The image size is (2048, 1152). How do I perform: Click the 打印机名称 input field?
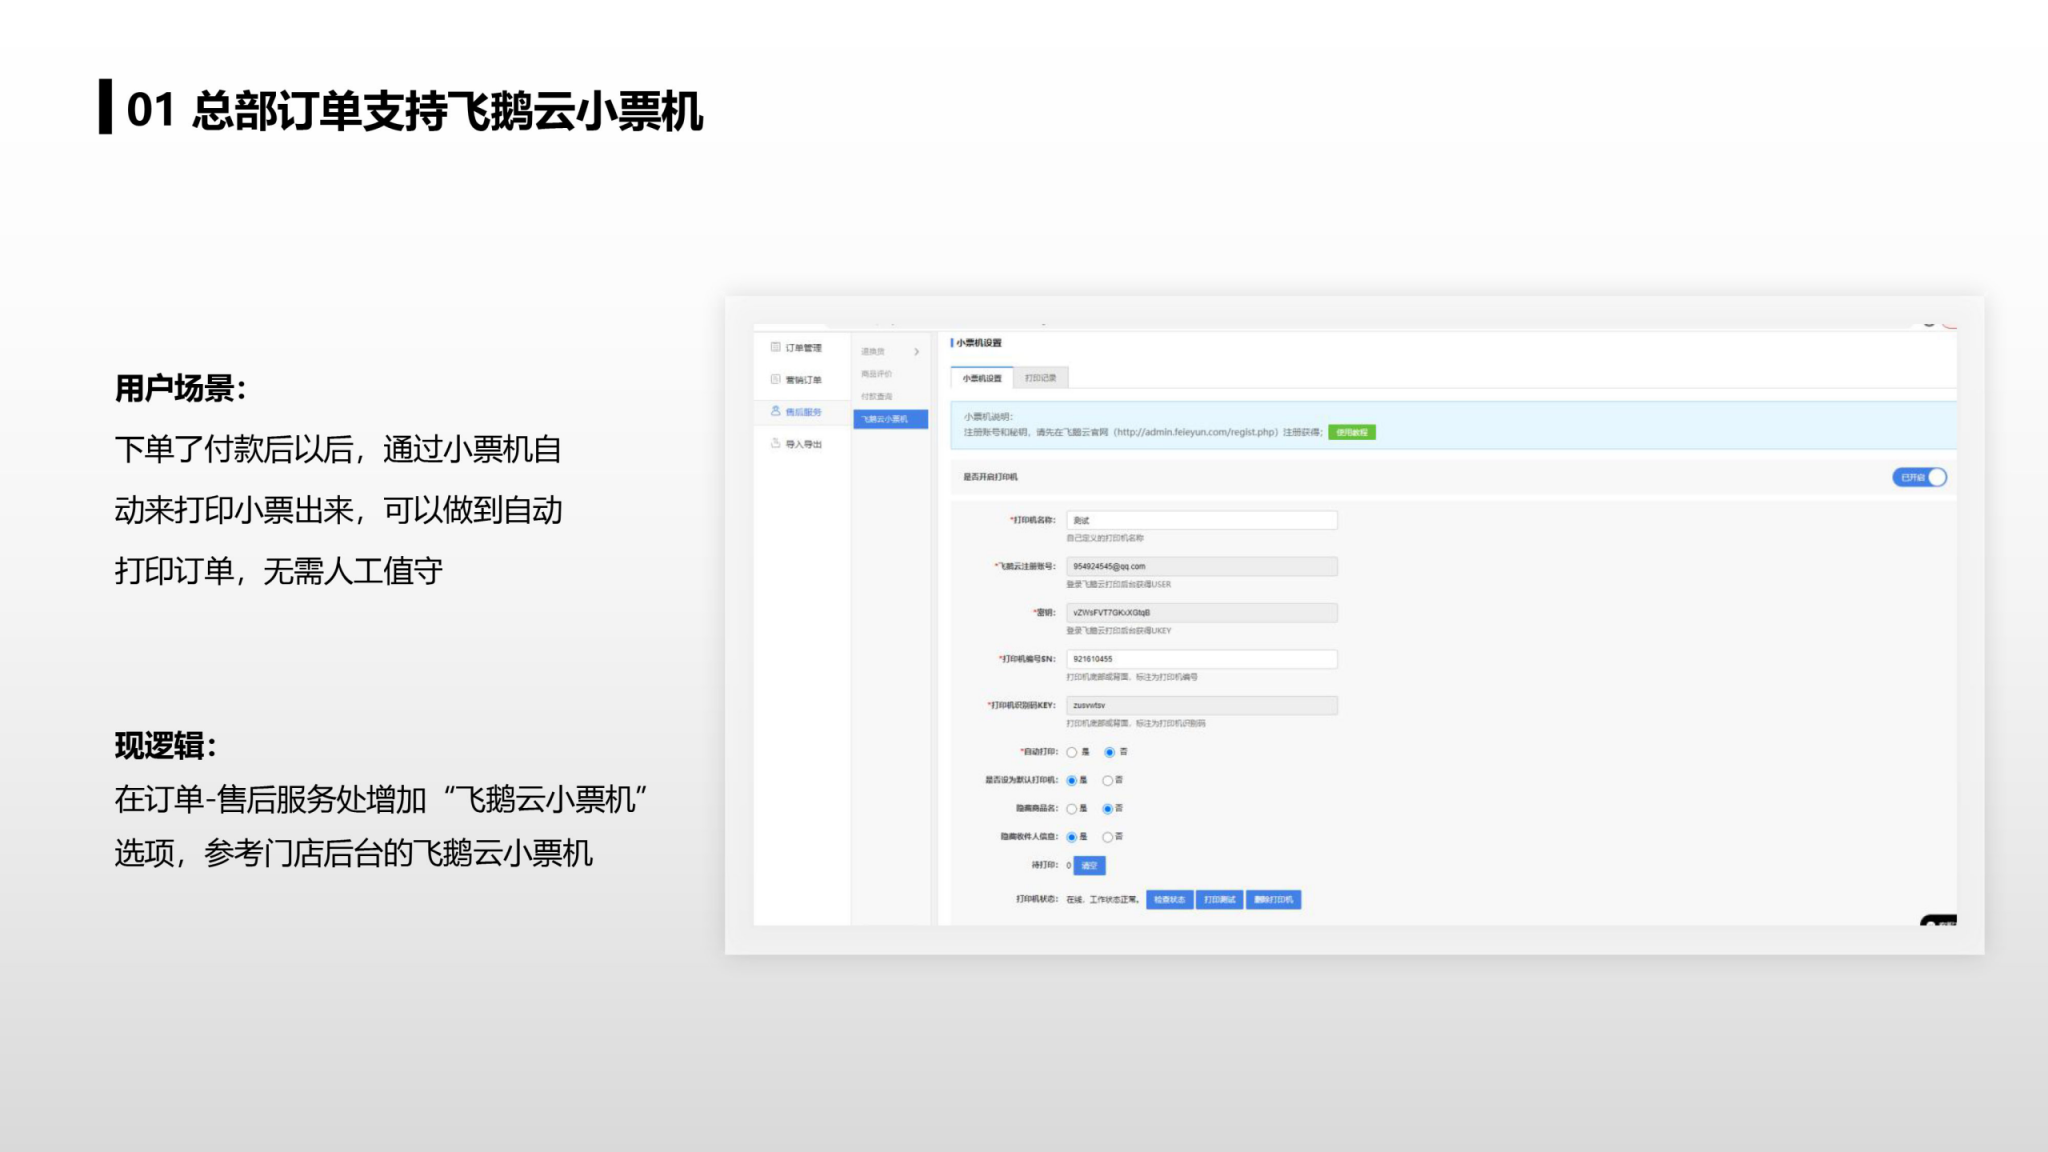1201,520
